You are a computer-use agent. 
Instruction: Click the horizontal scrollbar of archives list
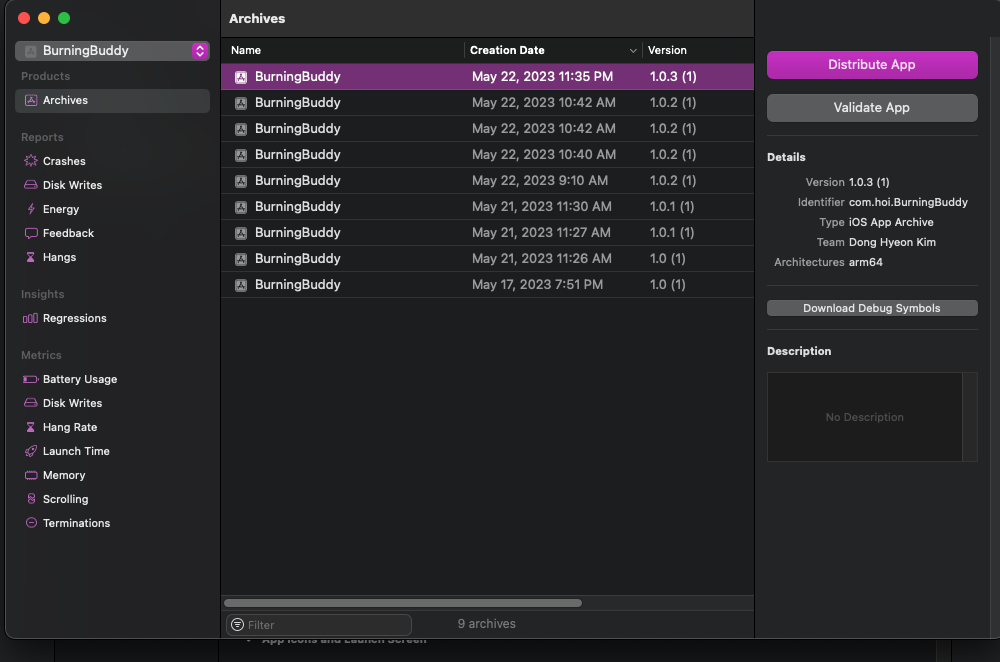click(402, 603)
